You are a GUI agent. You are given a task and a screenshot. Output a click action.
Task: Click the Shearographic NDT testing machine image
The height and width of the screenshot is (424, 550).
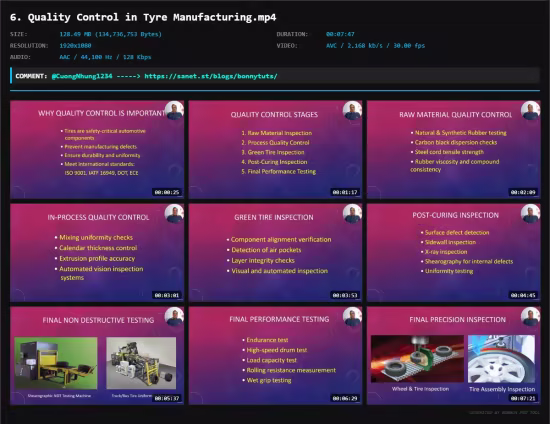[56, 363]
